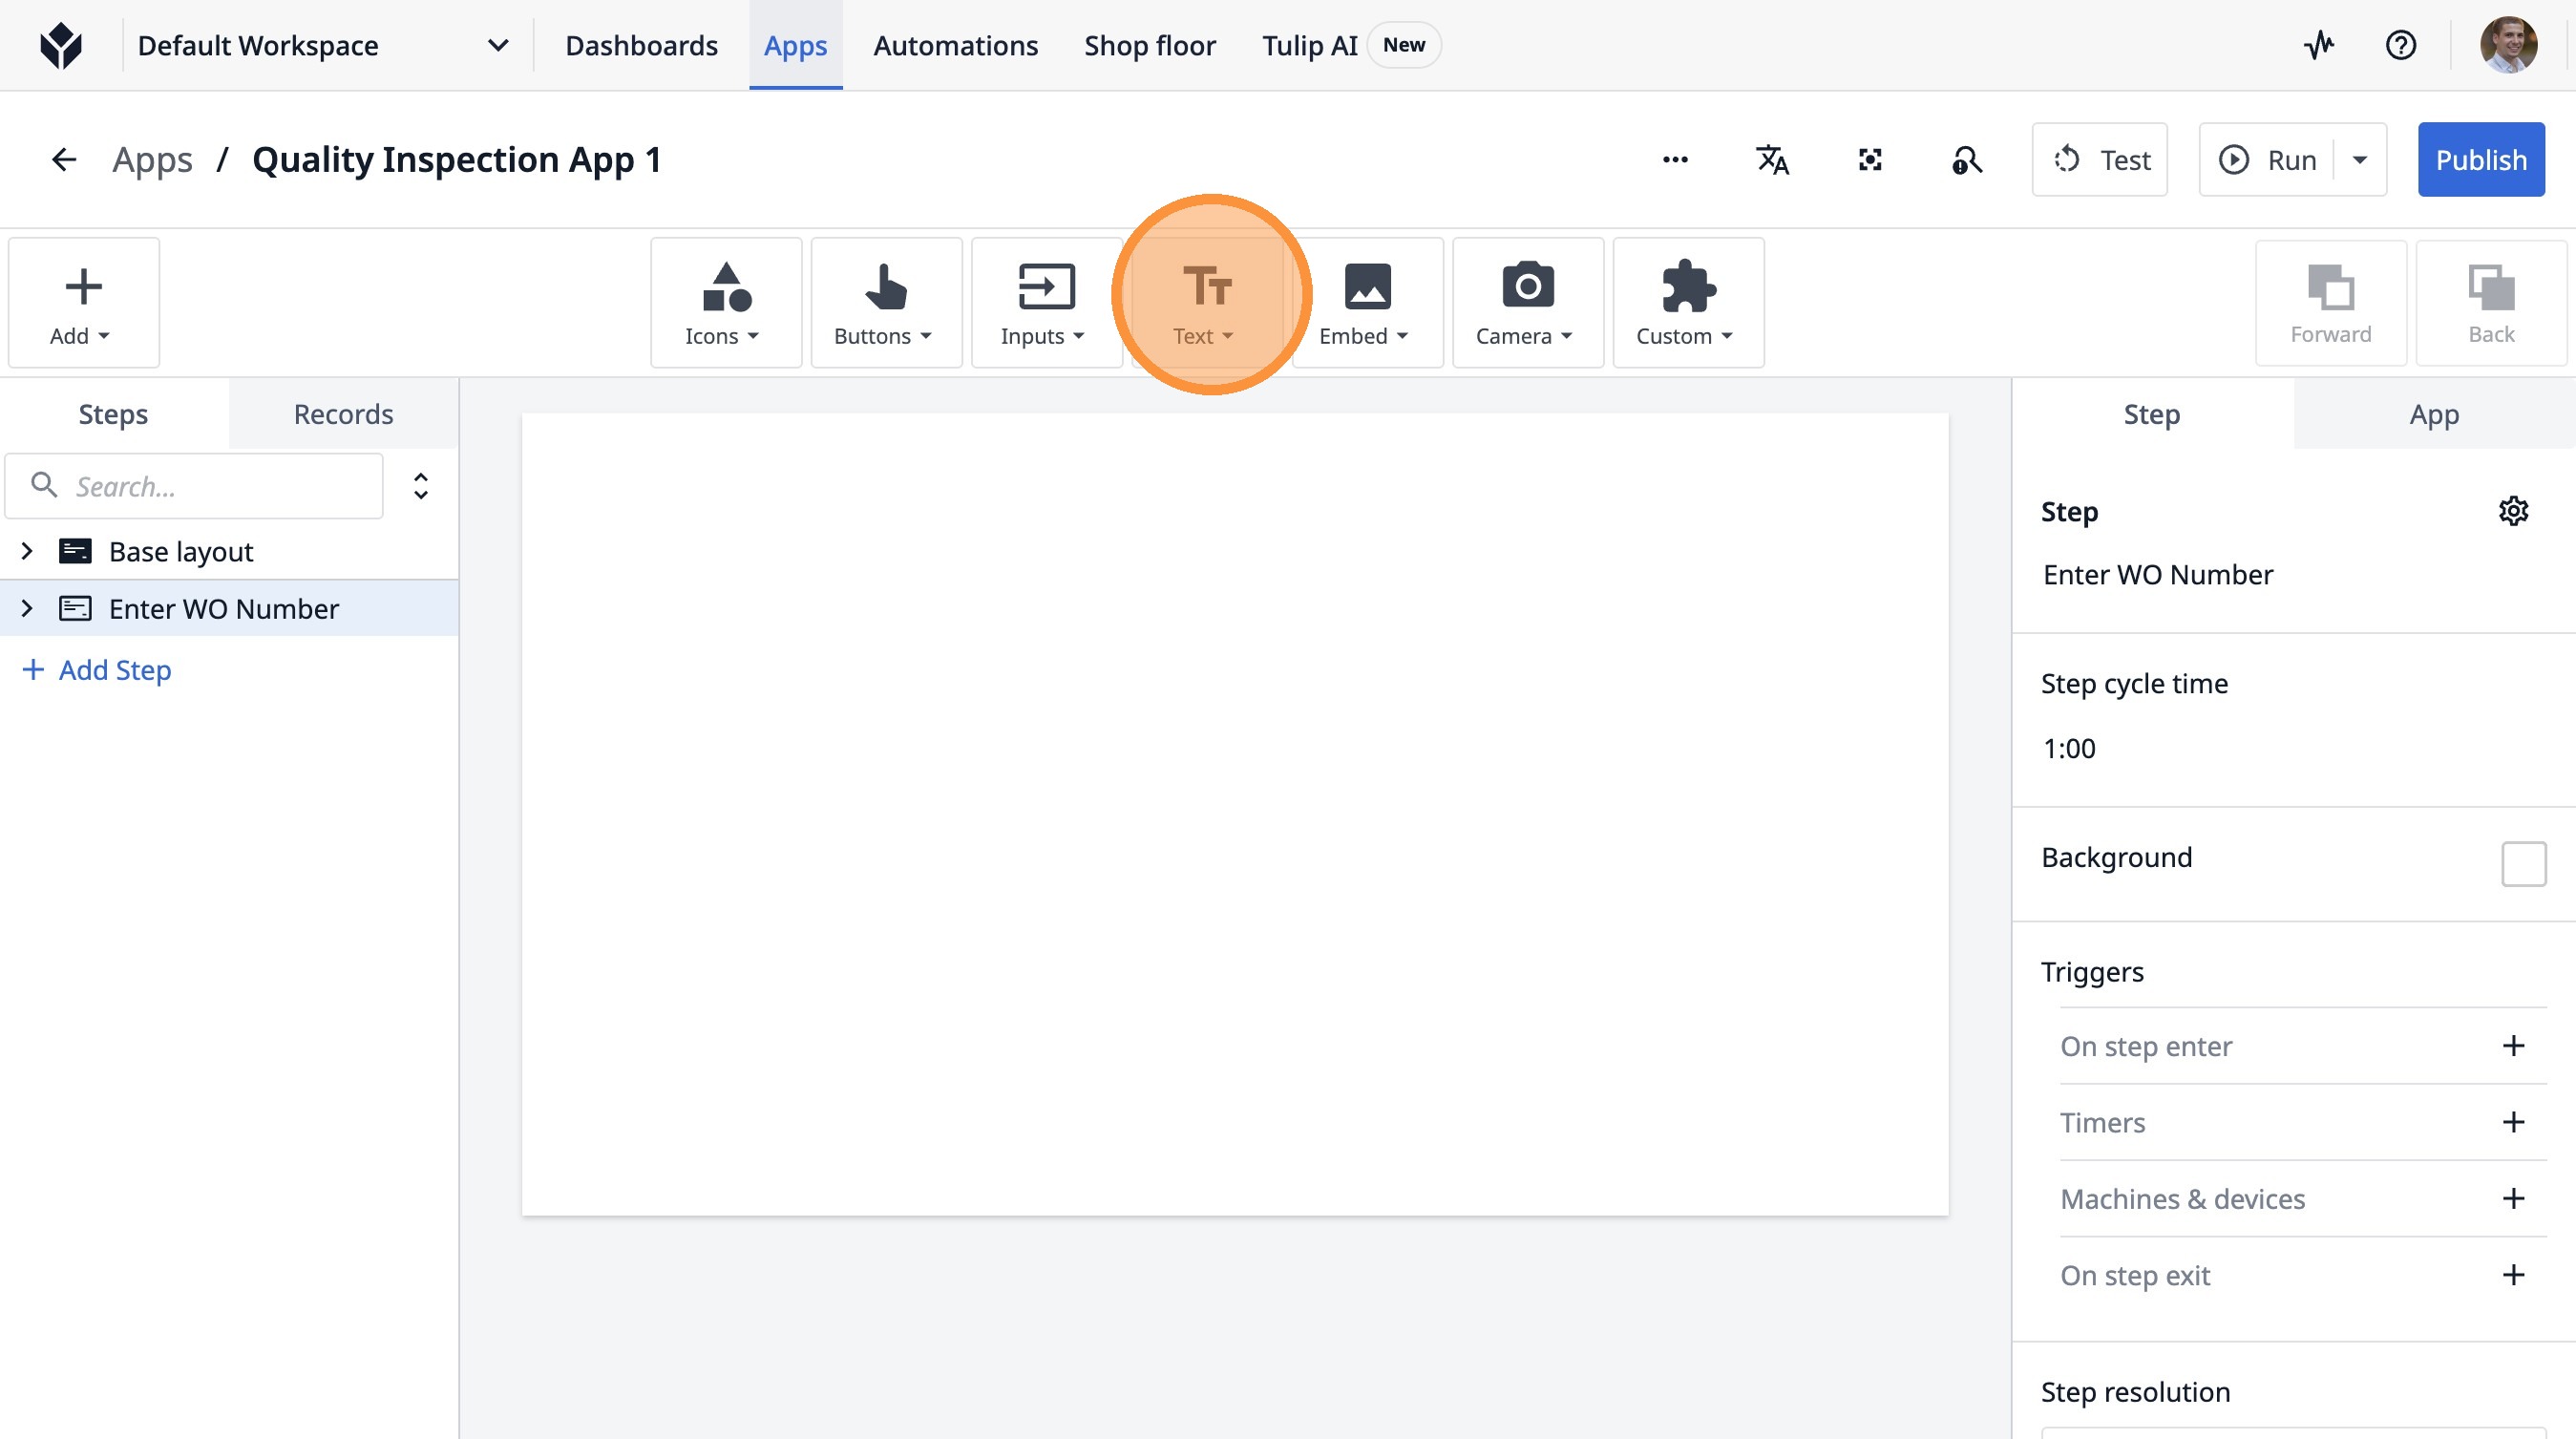This screenshot has width=2576, height=1439.
Task: Open the Icons widget menu
Action: 725,302
